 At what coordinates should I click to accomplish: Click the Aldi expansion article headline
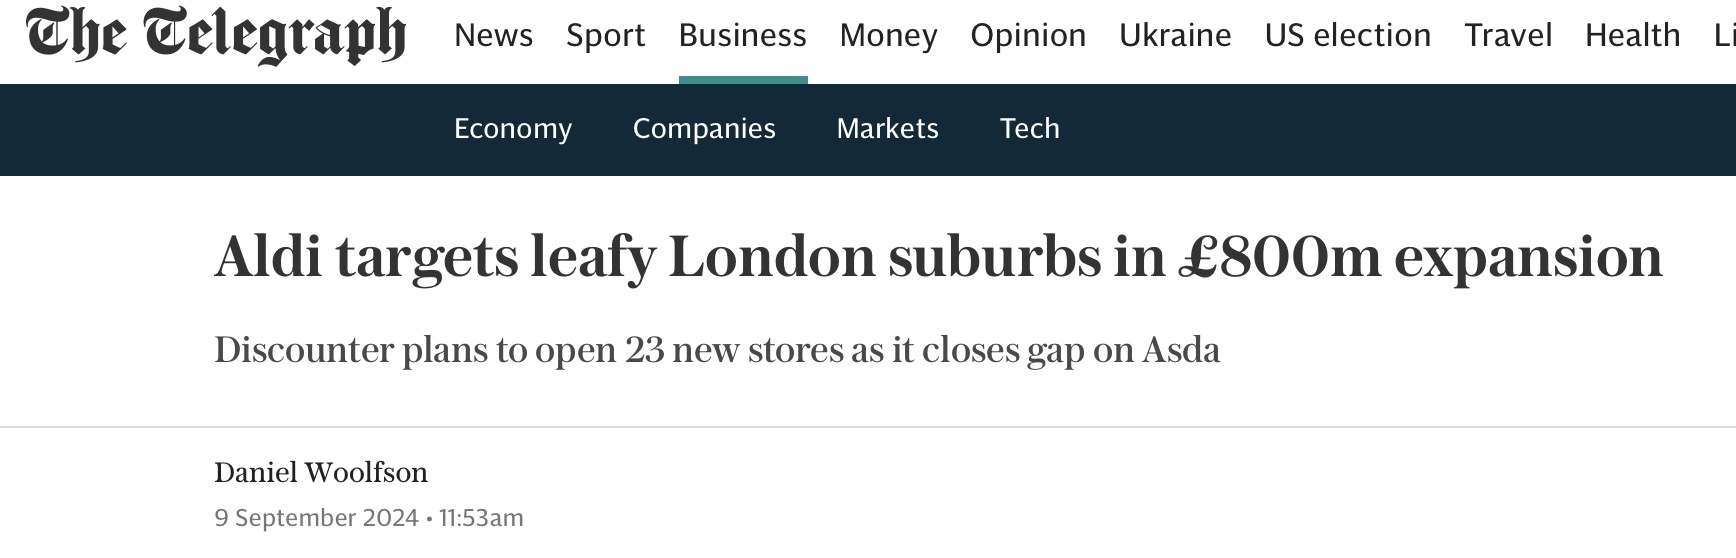(x=938, y=257)
